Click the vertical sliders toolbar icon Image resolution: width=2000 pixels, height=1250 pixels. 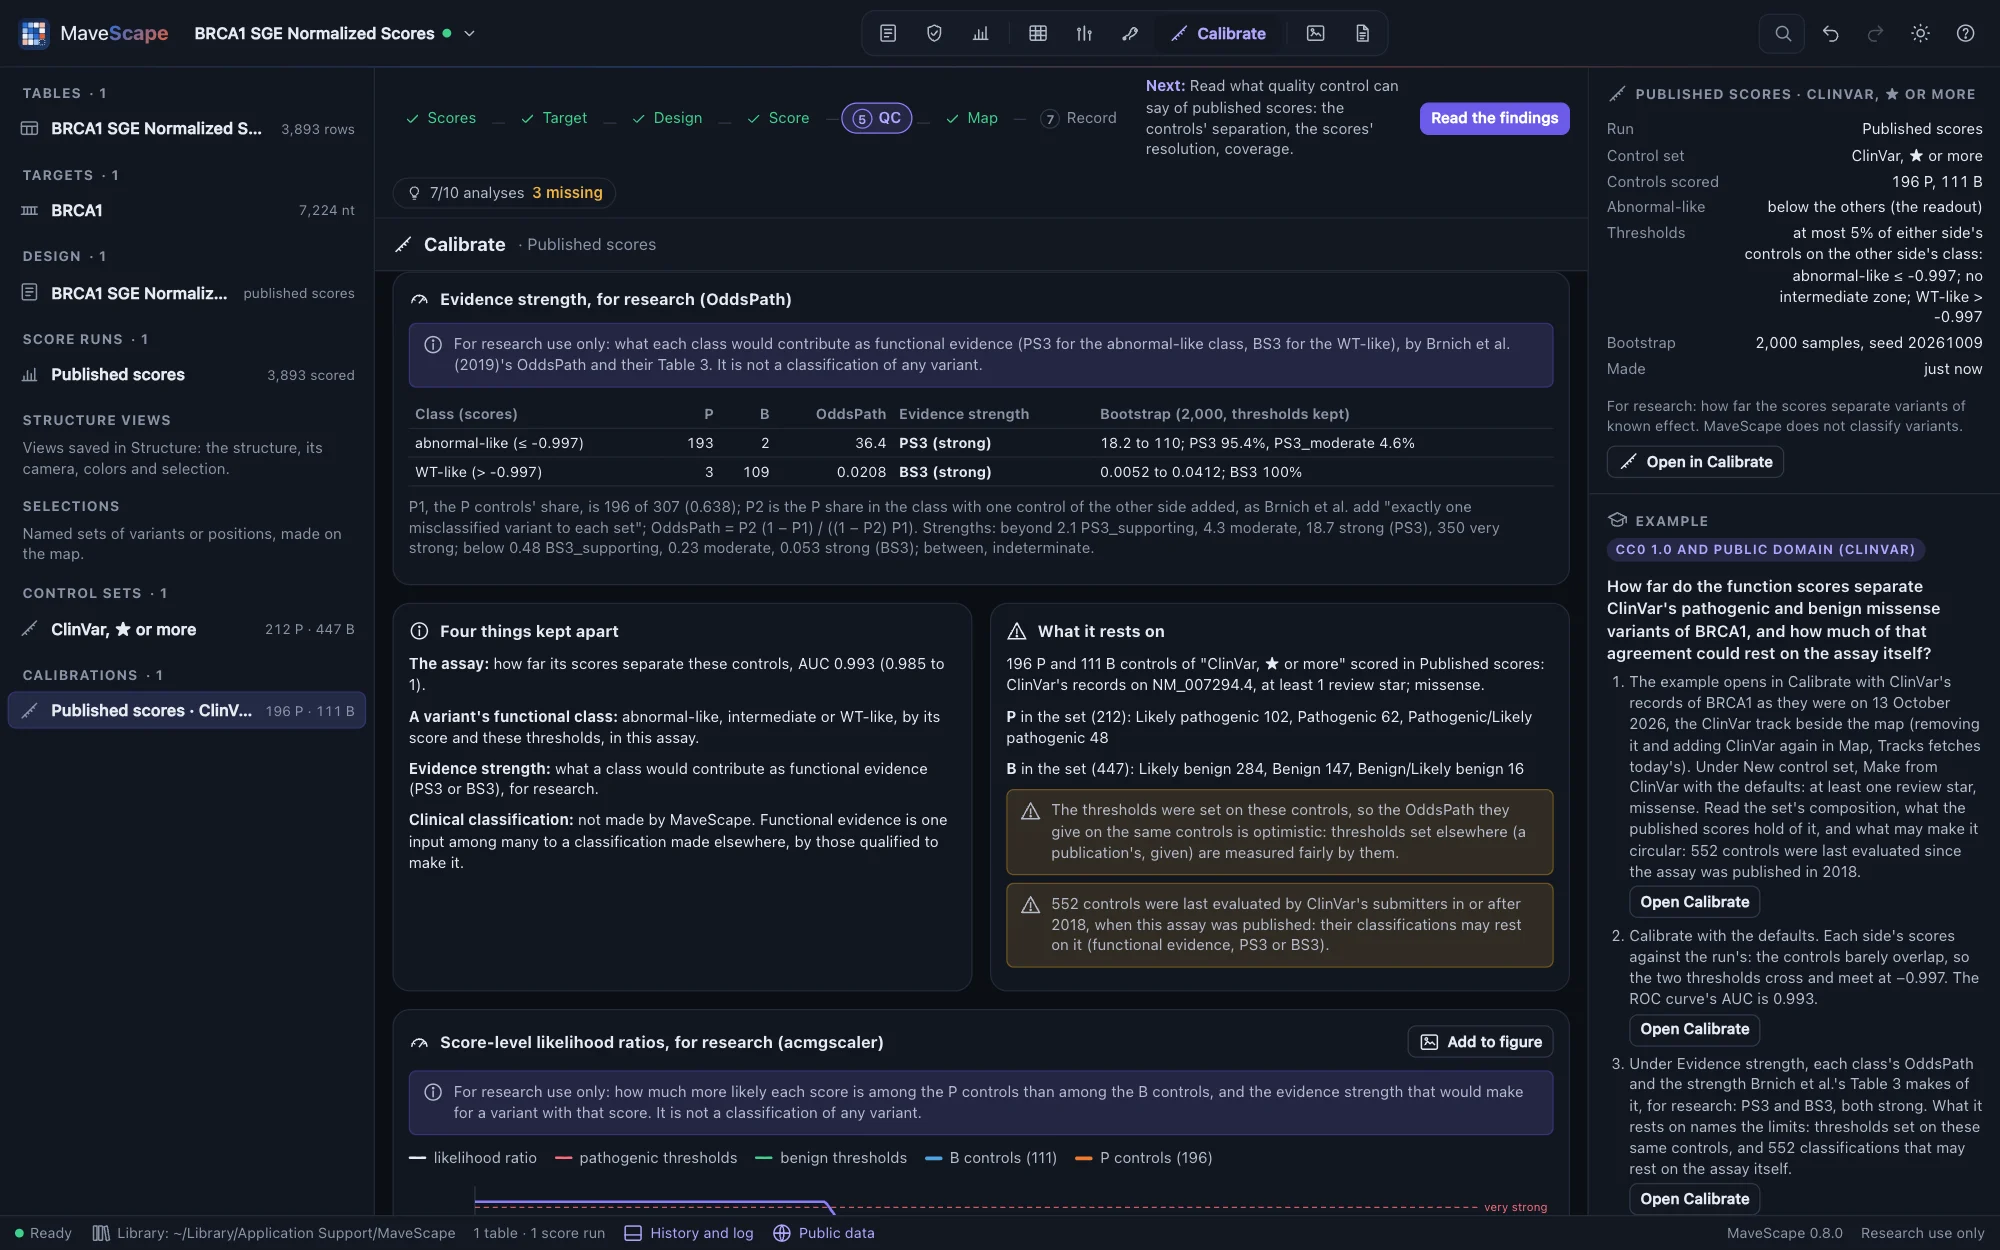[x=1084, y=33]
